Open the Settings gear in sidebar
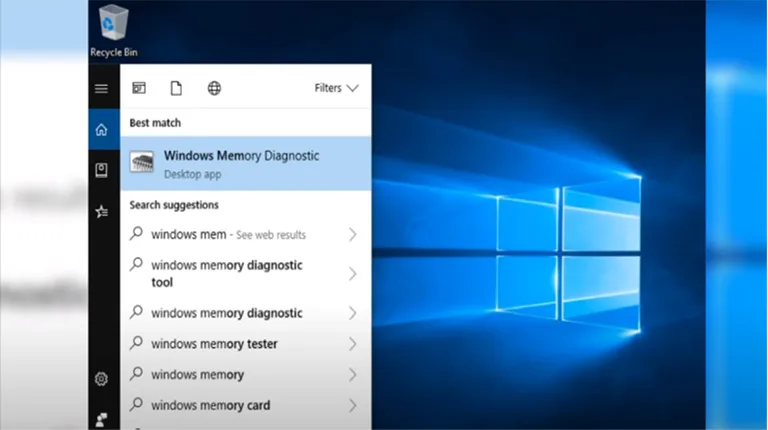 [101, 379]
